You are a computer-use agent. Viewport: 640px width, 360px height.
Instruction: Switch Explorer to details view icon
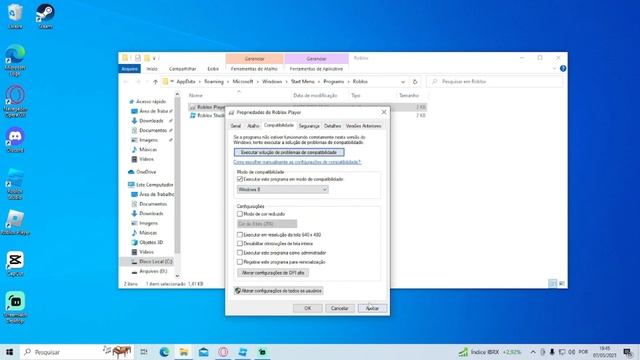(552, 283)
